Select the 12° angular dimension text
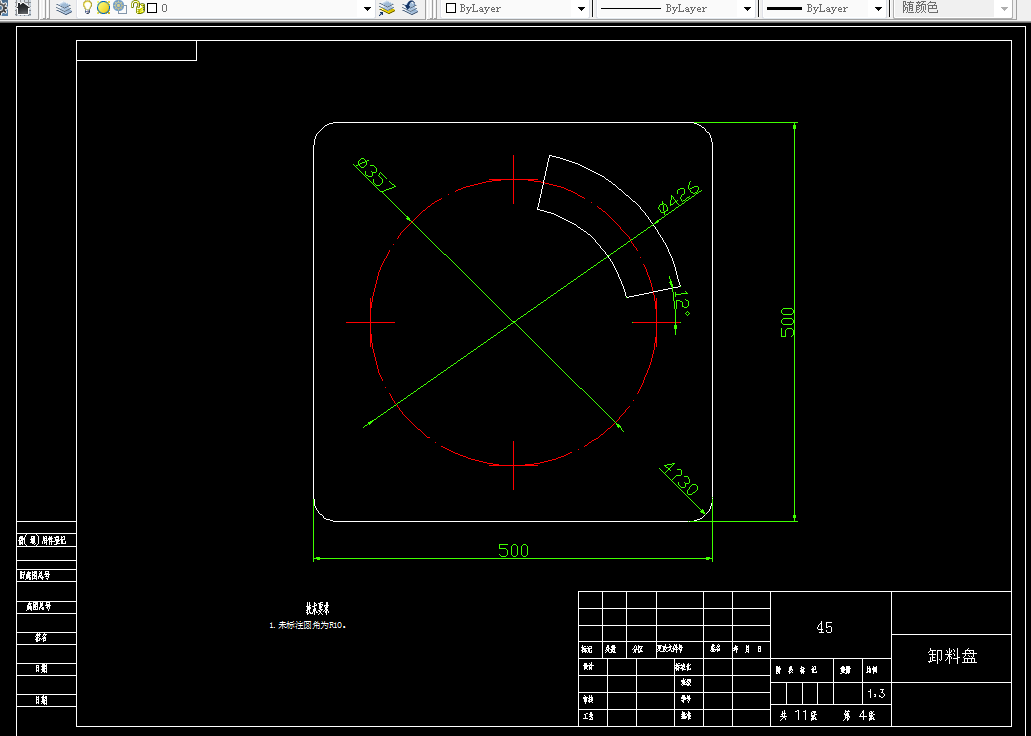The height and width of the screenshot is (736, 1031). click(683, 303)
